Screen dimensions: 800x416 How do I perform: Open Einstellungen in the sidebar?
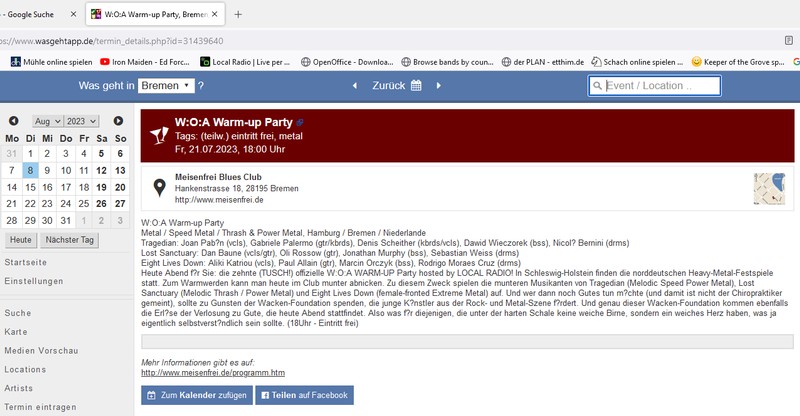click(x=34, y=281)
